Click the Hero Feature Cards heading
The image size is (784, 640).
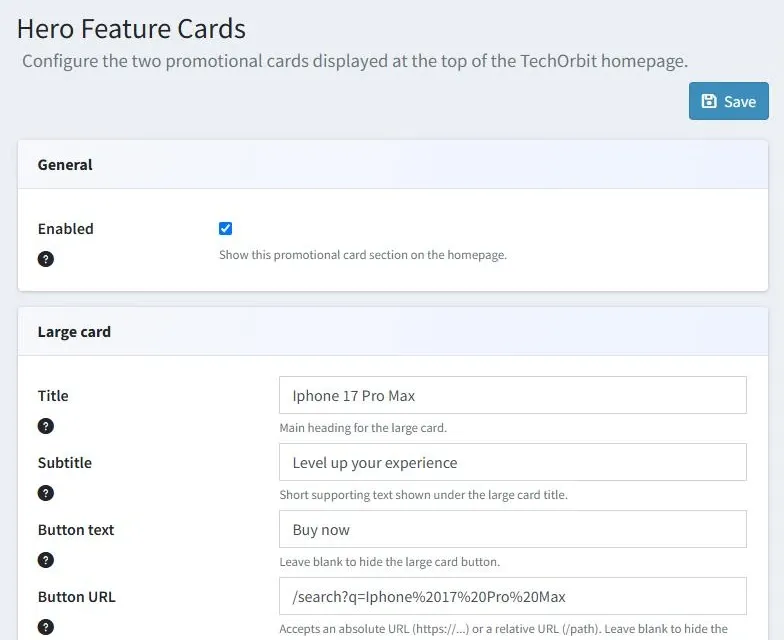(132, 28)
